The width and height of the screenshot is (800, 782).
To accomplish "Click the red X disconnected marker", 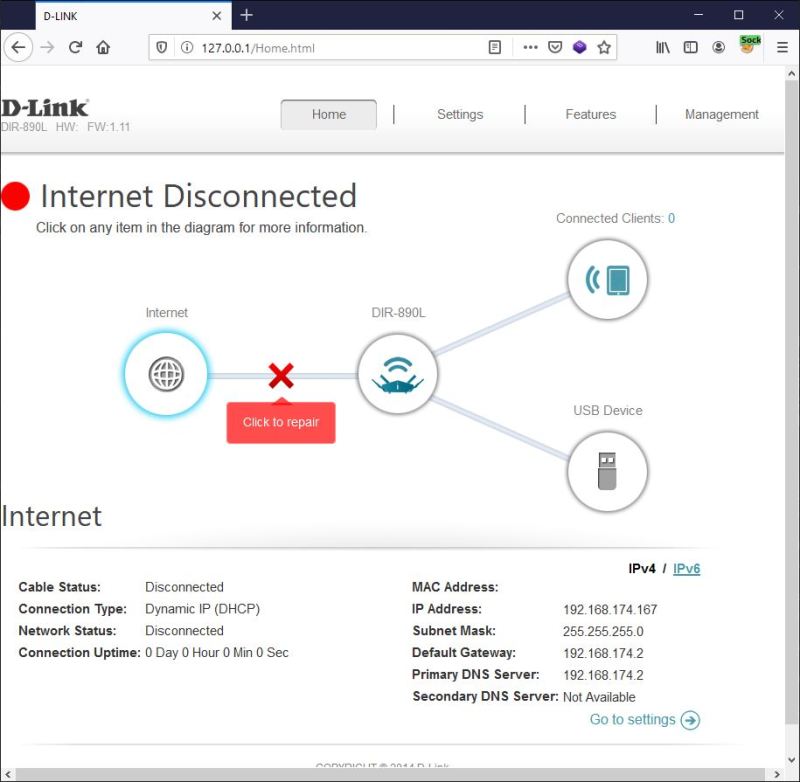I will click(281, 376).
